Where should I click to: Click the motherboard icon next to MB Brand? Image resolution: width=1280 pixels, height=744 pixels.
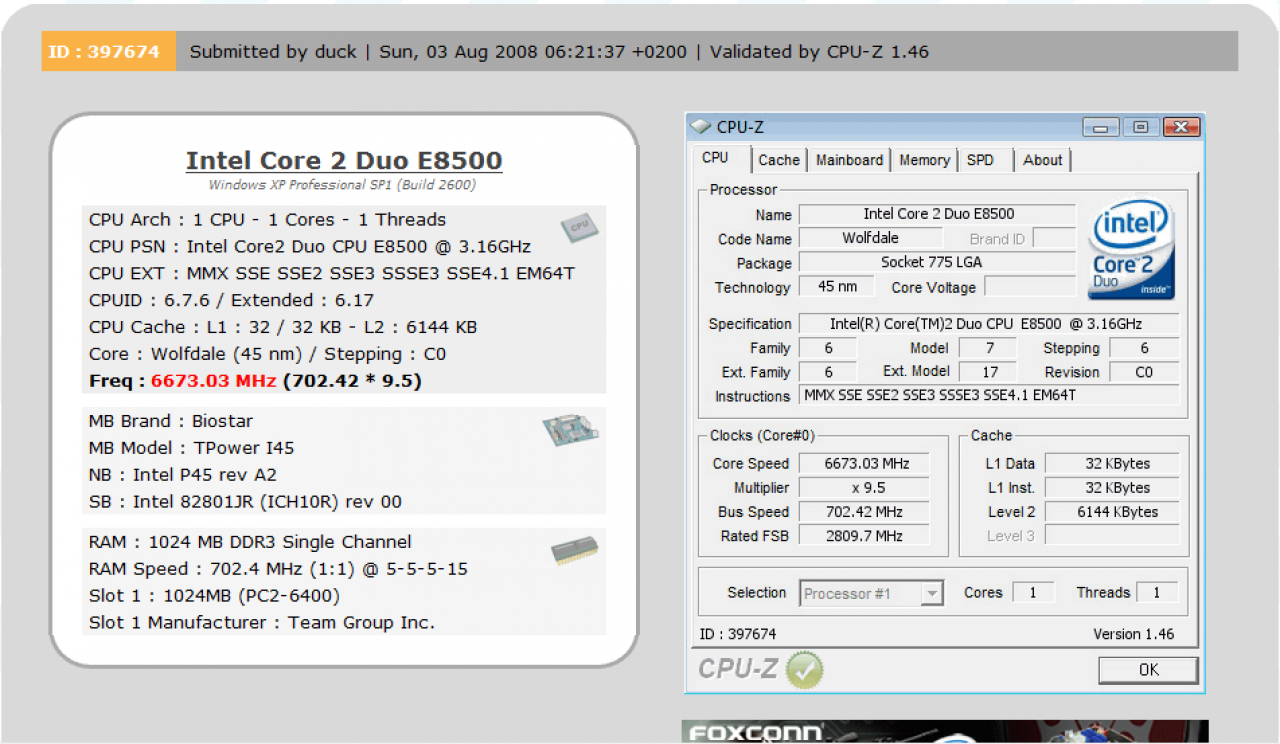[x=571, y=431]
